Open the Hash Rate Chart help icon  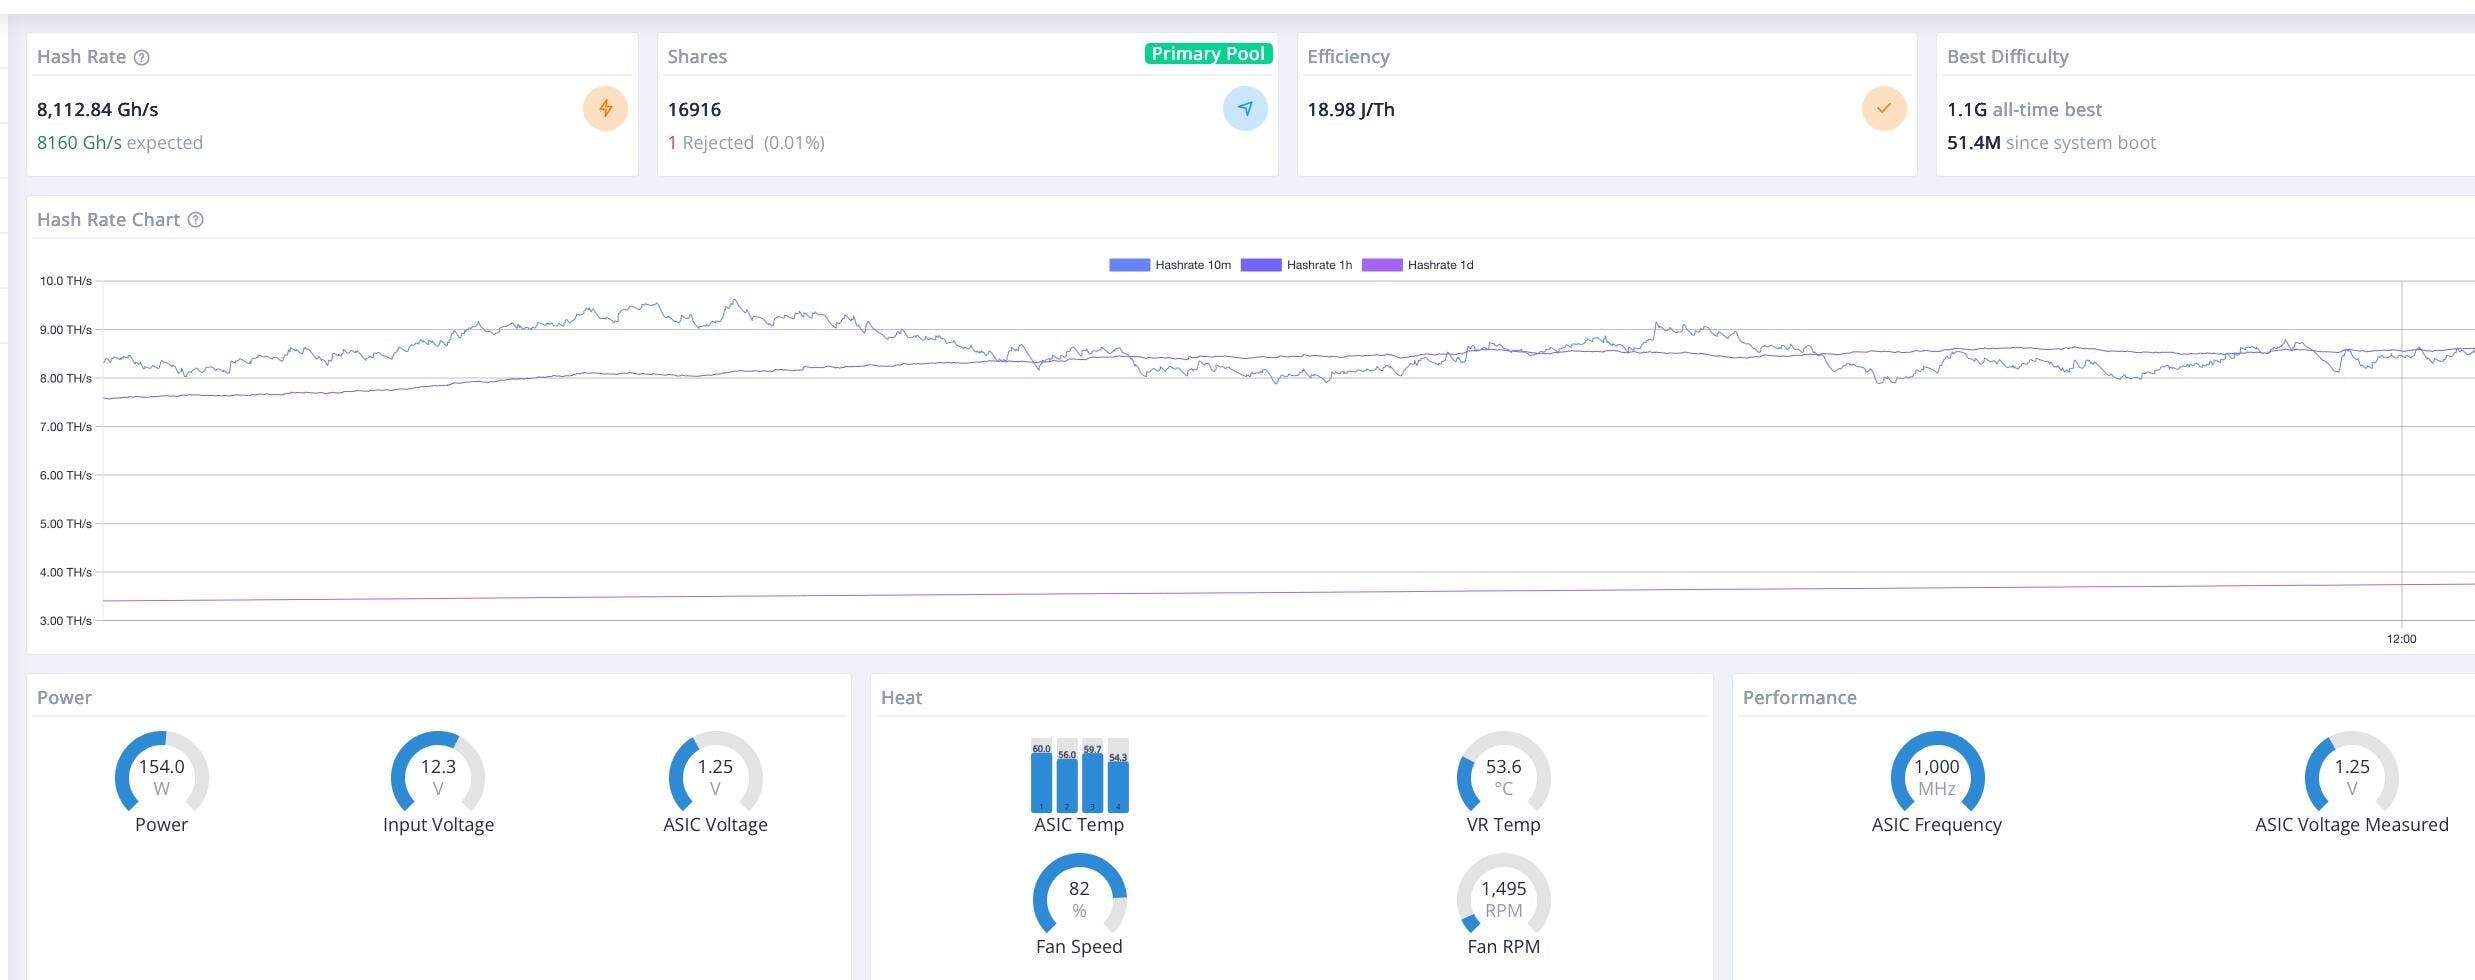(196, 220)
